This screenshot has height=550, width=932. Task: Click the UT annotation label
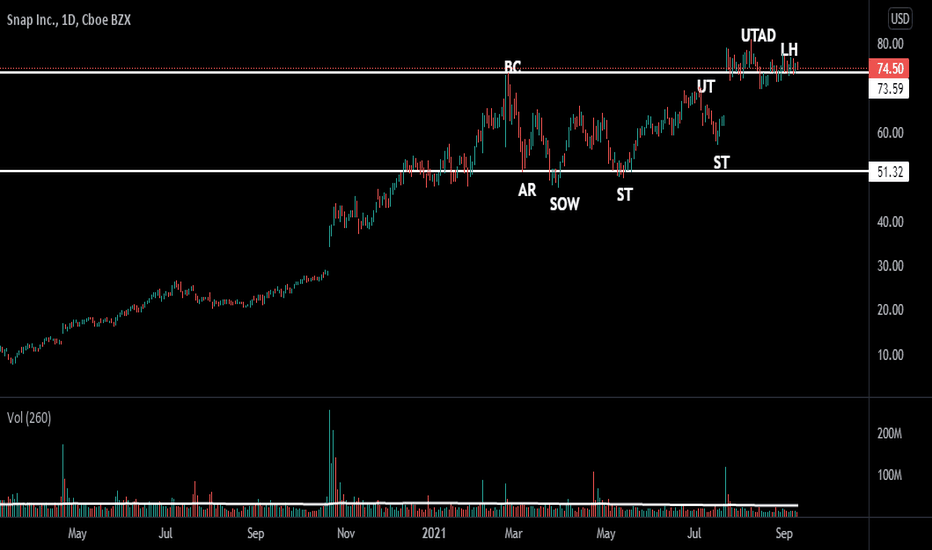coord(706,87)
